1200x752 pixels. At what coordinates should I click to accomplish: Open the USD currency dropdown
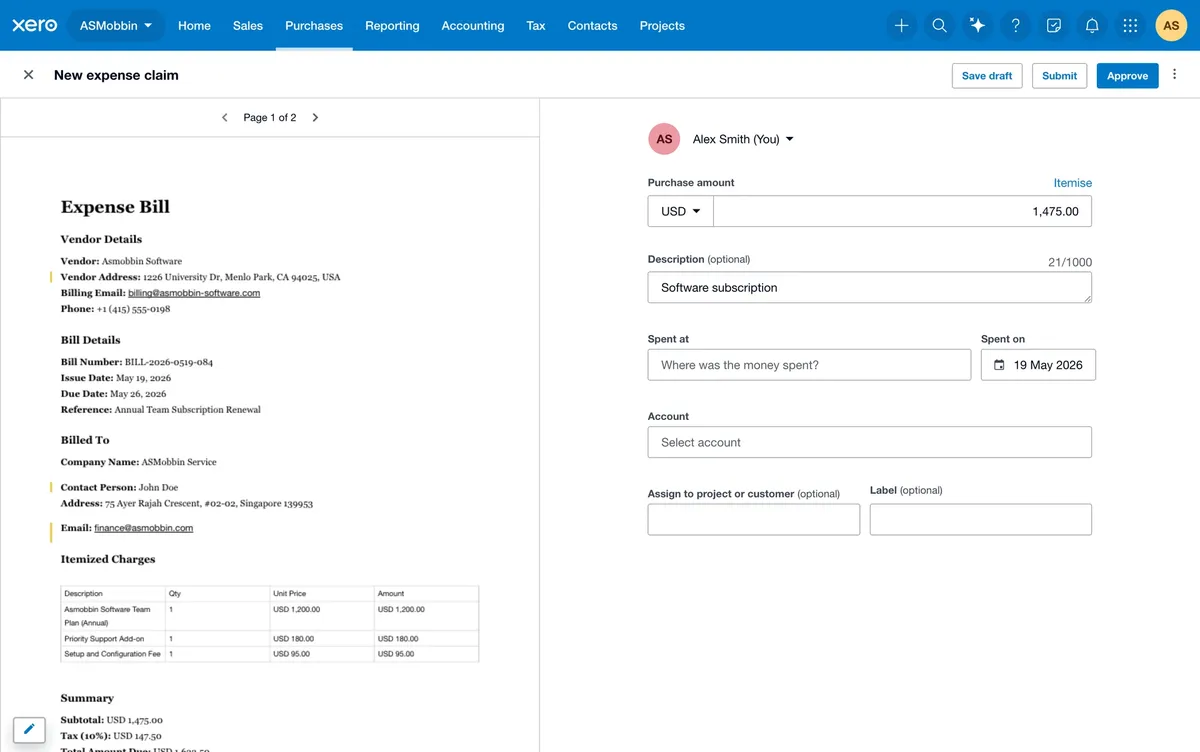click(x=680, y=211)
